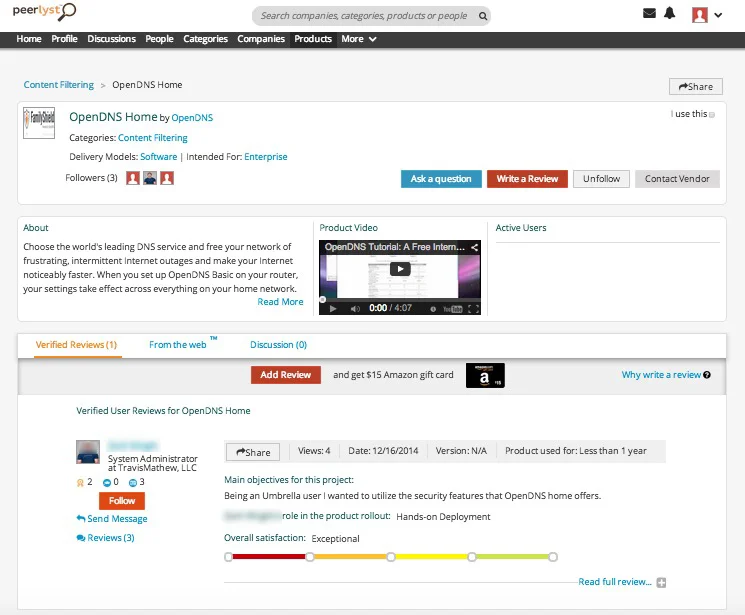The image size is (745, 615).
Task: Click the green segment of satisfaction slider
Action: coord(512,557)
